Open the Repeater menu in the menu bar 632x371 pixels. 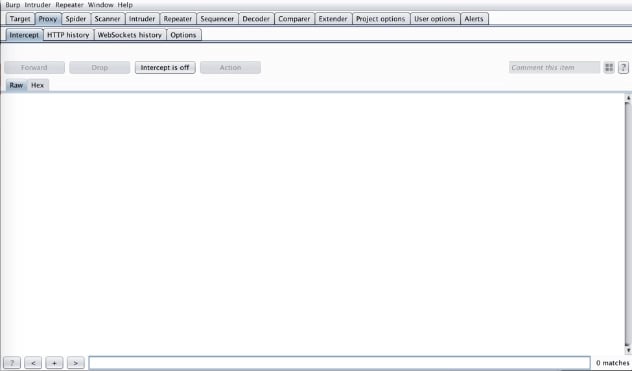(x=69, y=5)
